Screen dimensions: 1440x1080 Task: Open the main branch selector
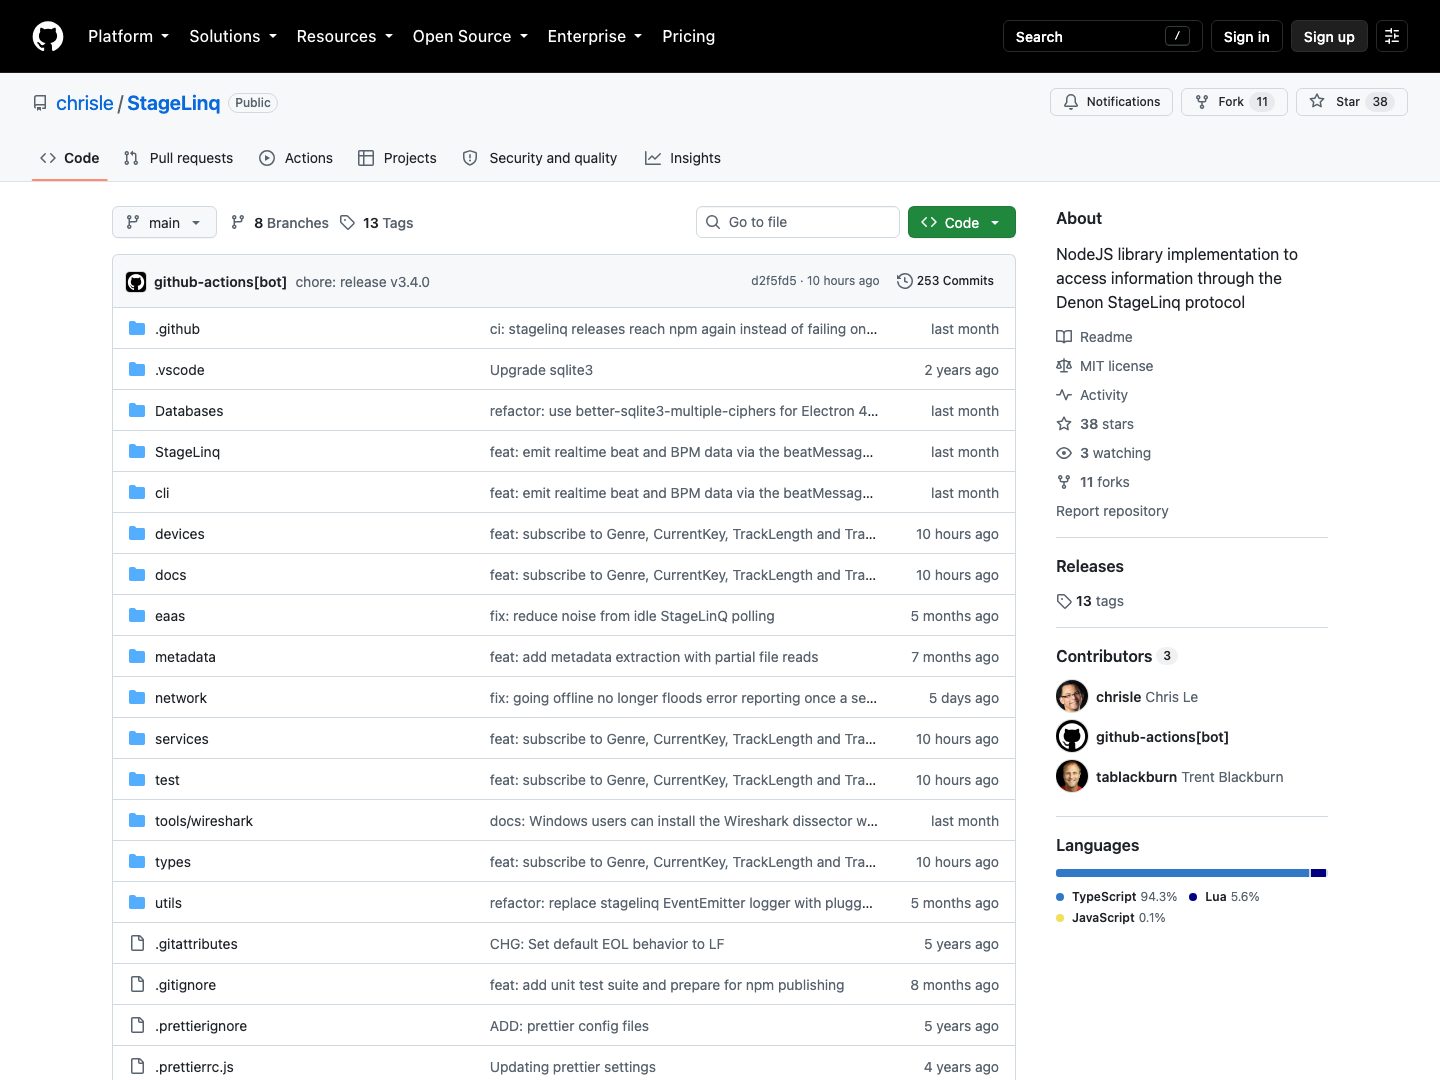(164, 222)
